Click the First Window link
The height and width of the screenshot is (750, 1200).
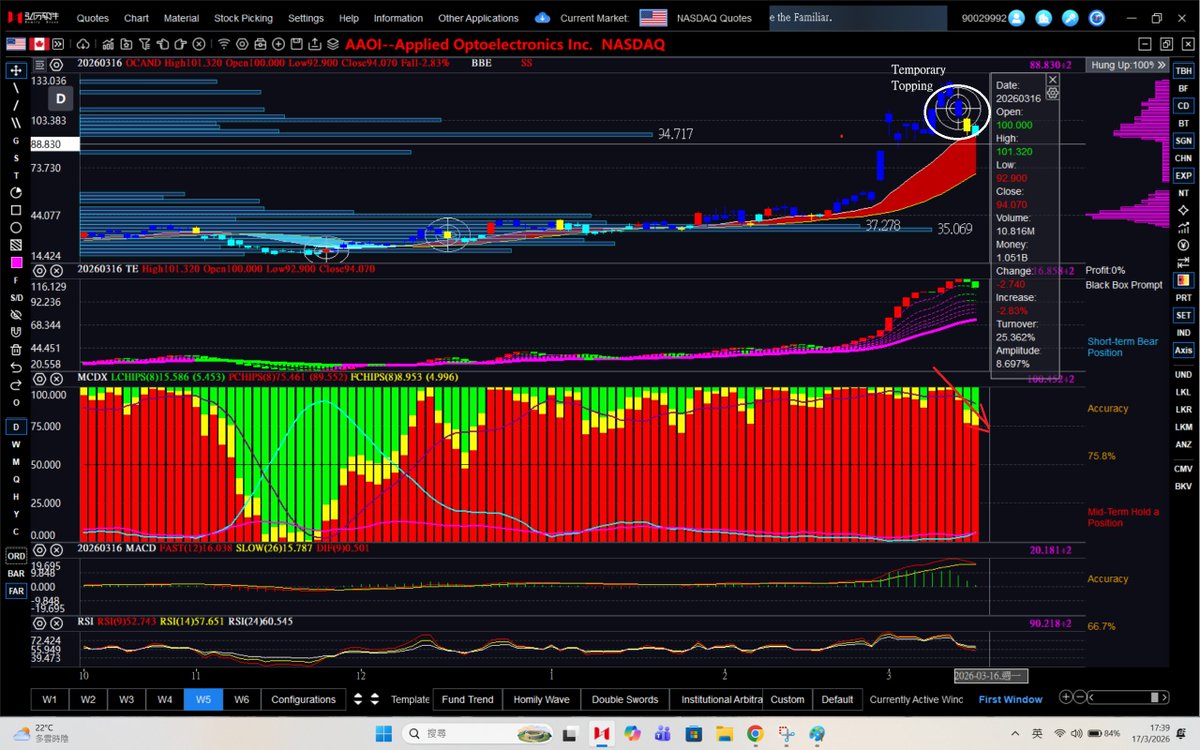[x=1010, y=699]
